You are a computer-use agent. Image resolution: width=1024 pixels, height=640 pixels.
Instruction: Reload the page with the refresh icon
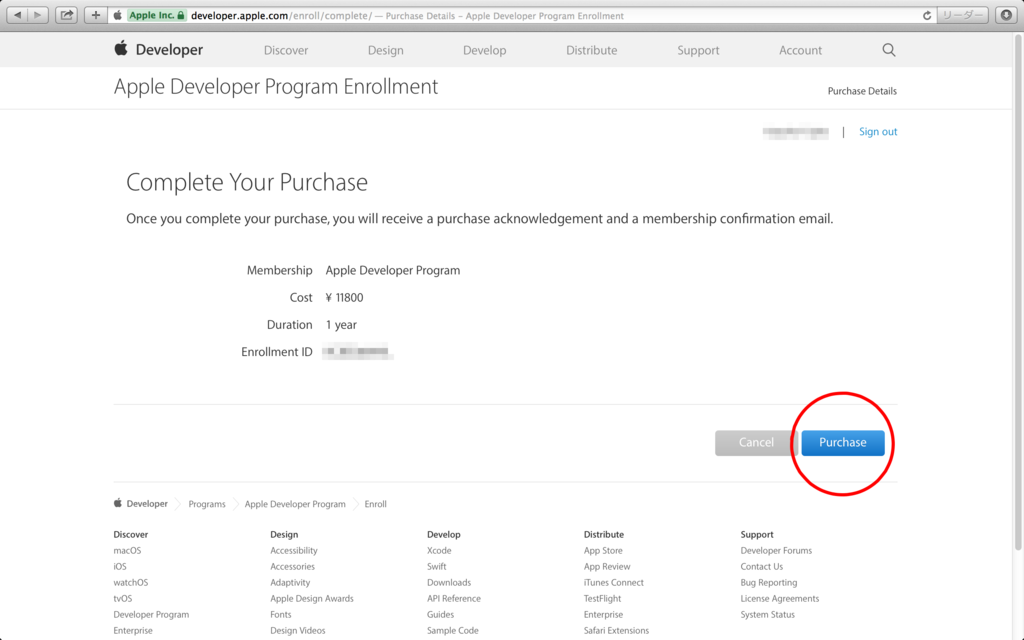coord(927,16)
